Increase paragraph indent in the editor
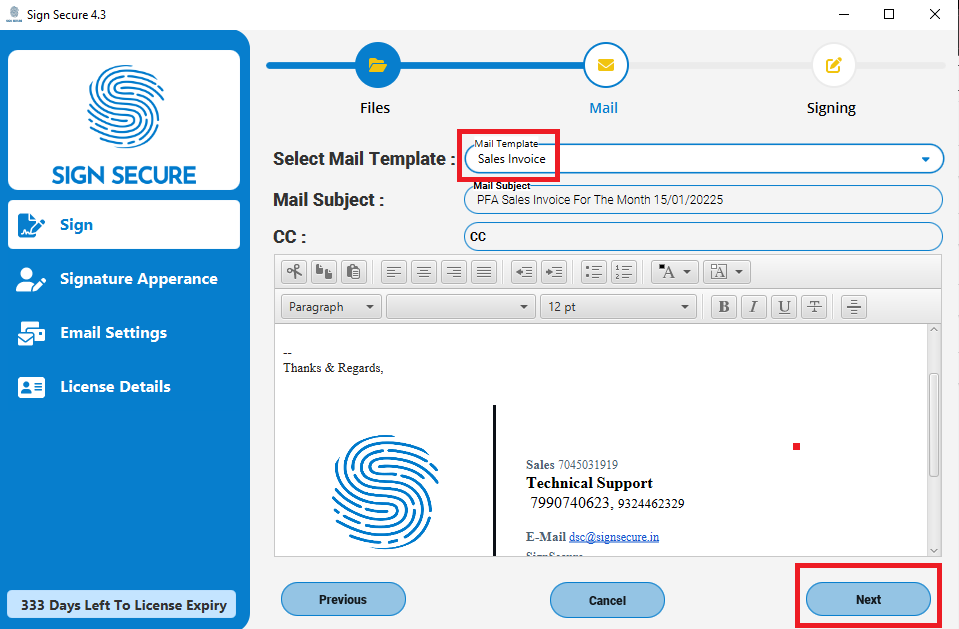Viewport: 959px width, 629px height. pos(554,272)
